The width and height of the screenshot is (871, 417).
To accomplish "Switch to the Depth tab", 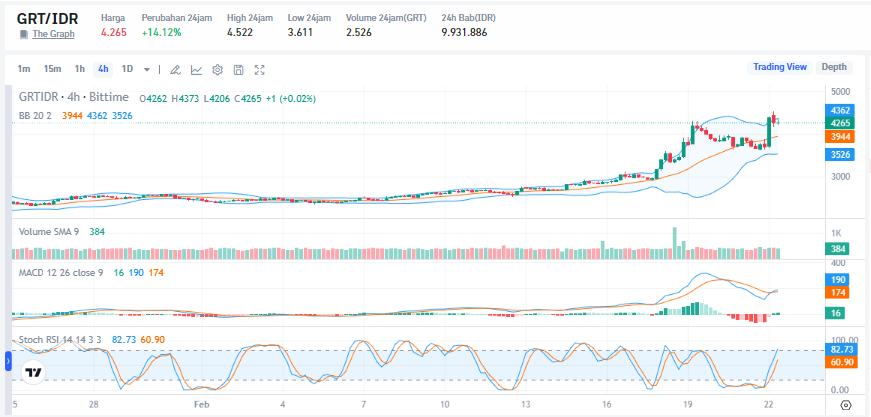I will (834, 67).
